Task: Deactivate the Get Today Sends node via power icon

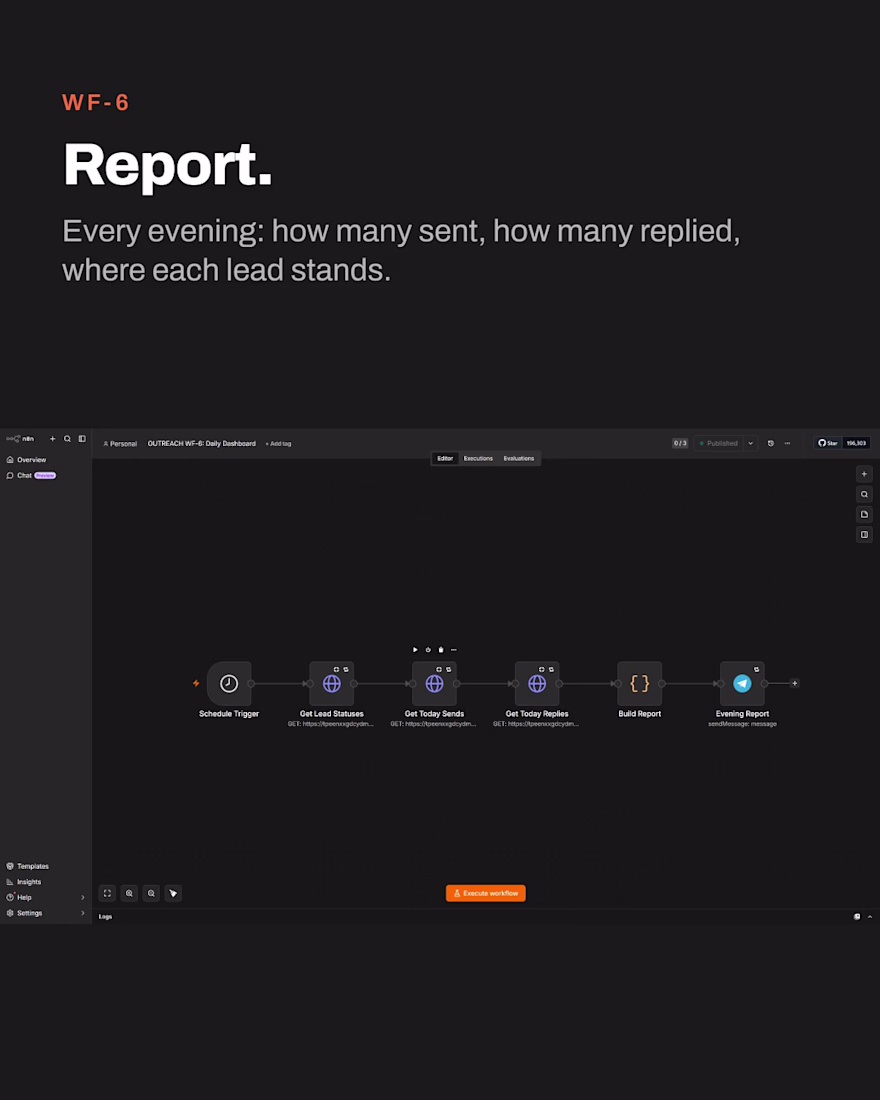Action: pyautogui.click(x=428, y=650)
